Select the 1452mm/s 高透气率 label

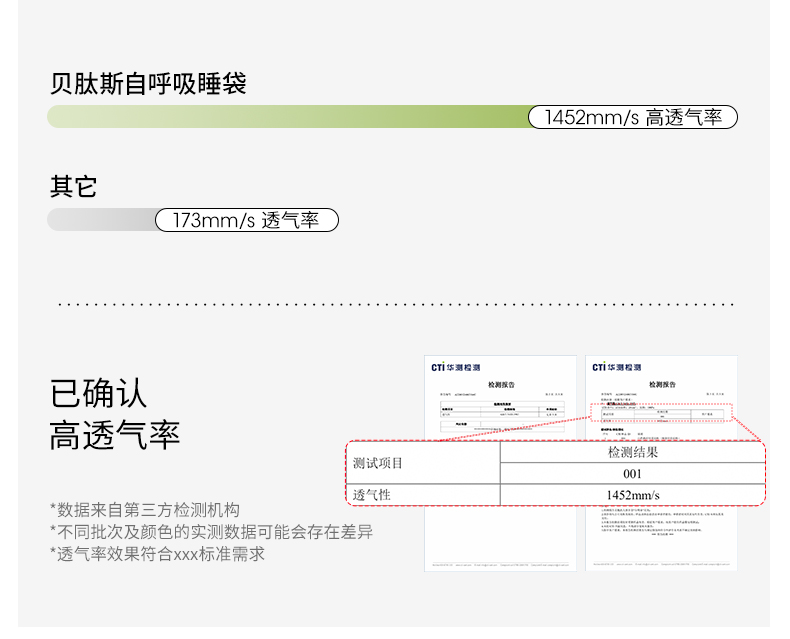[632, 117]
